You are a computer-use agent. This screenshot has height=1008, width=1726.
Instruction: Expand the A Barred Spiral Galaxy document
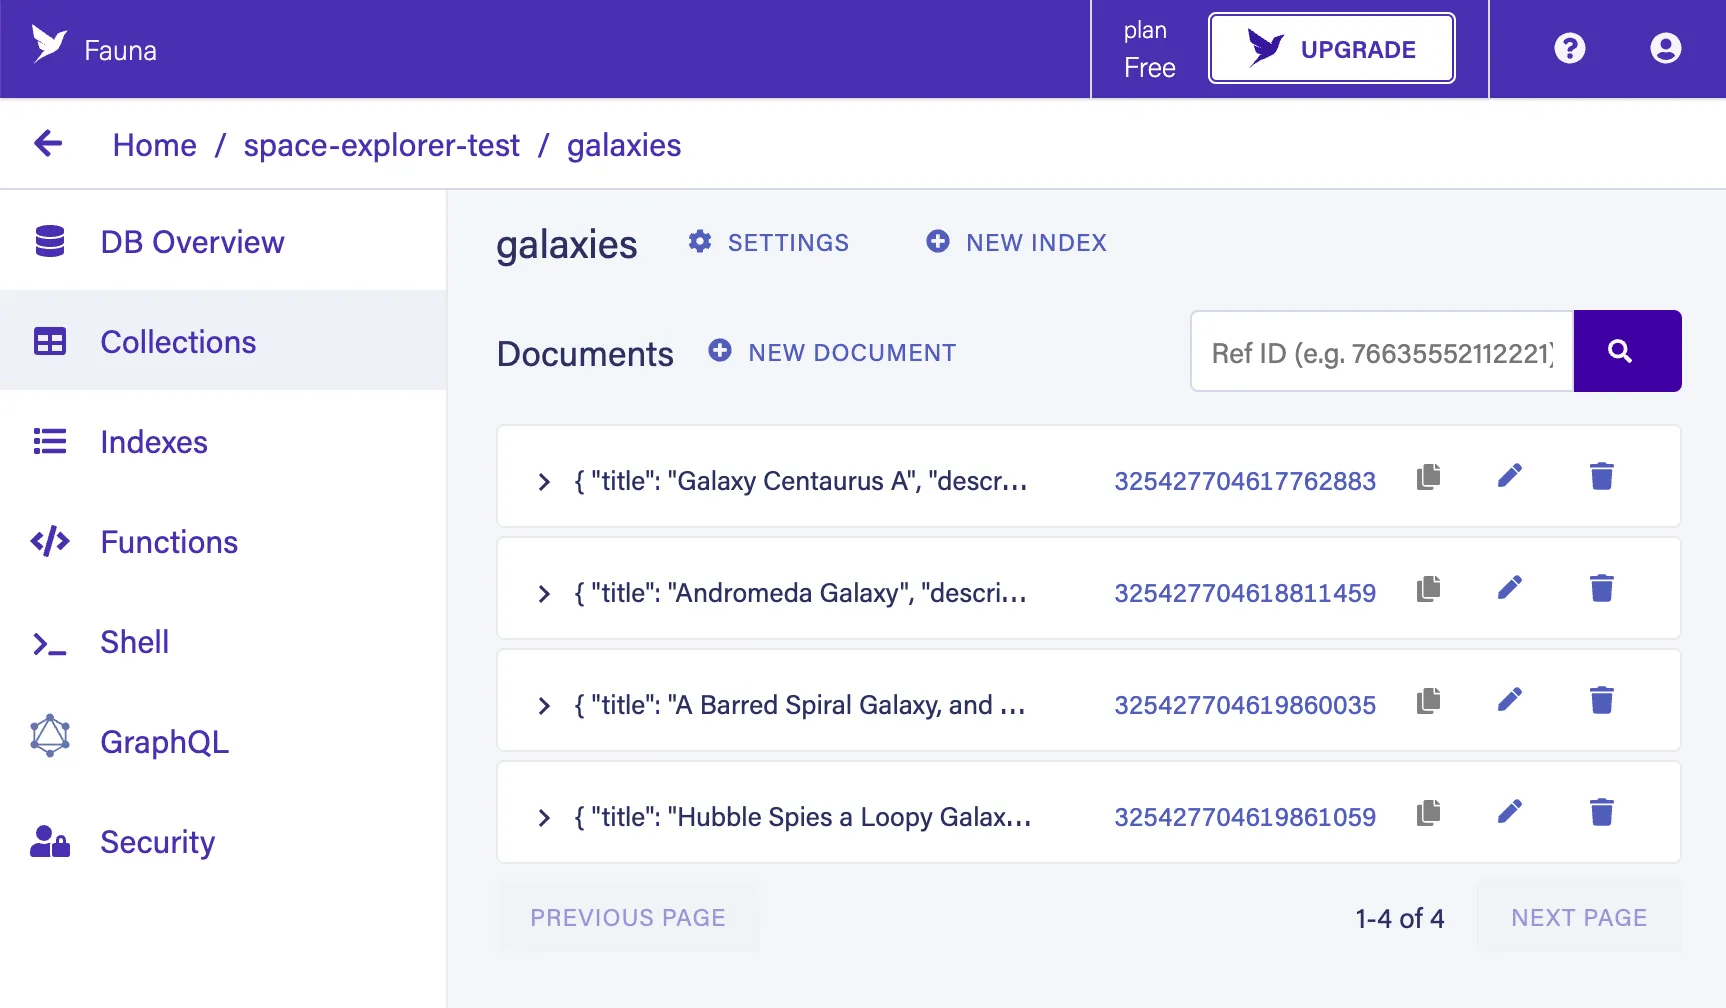544,705
